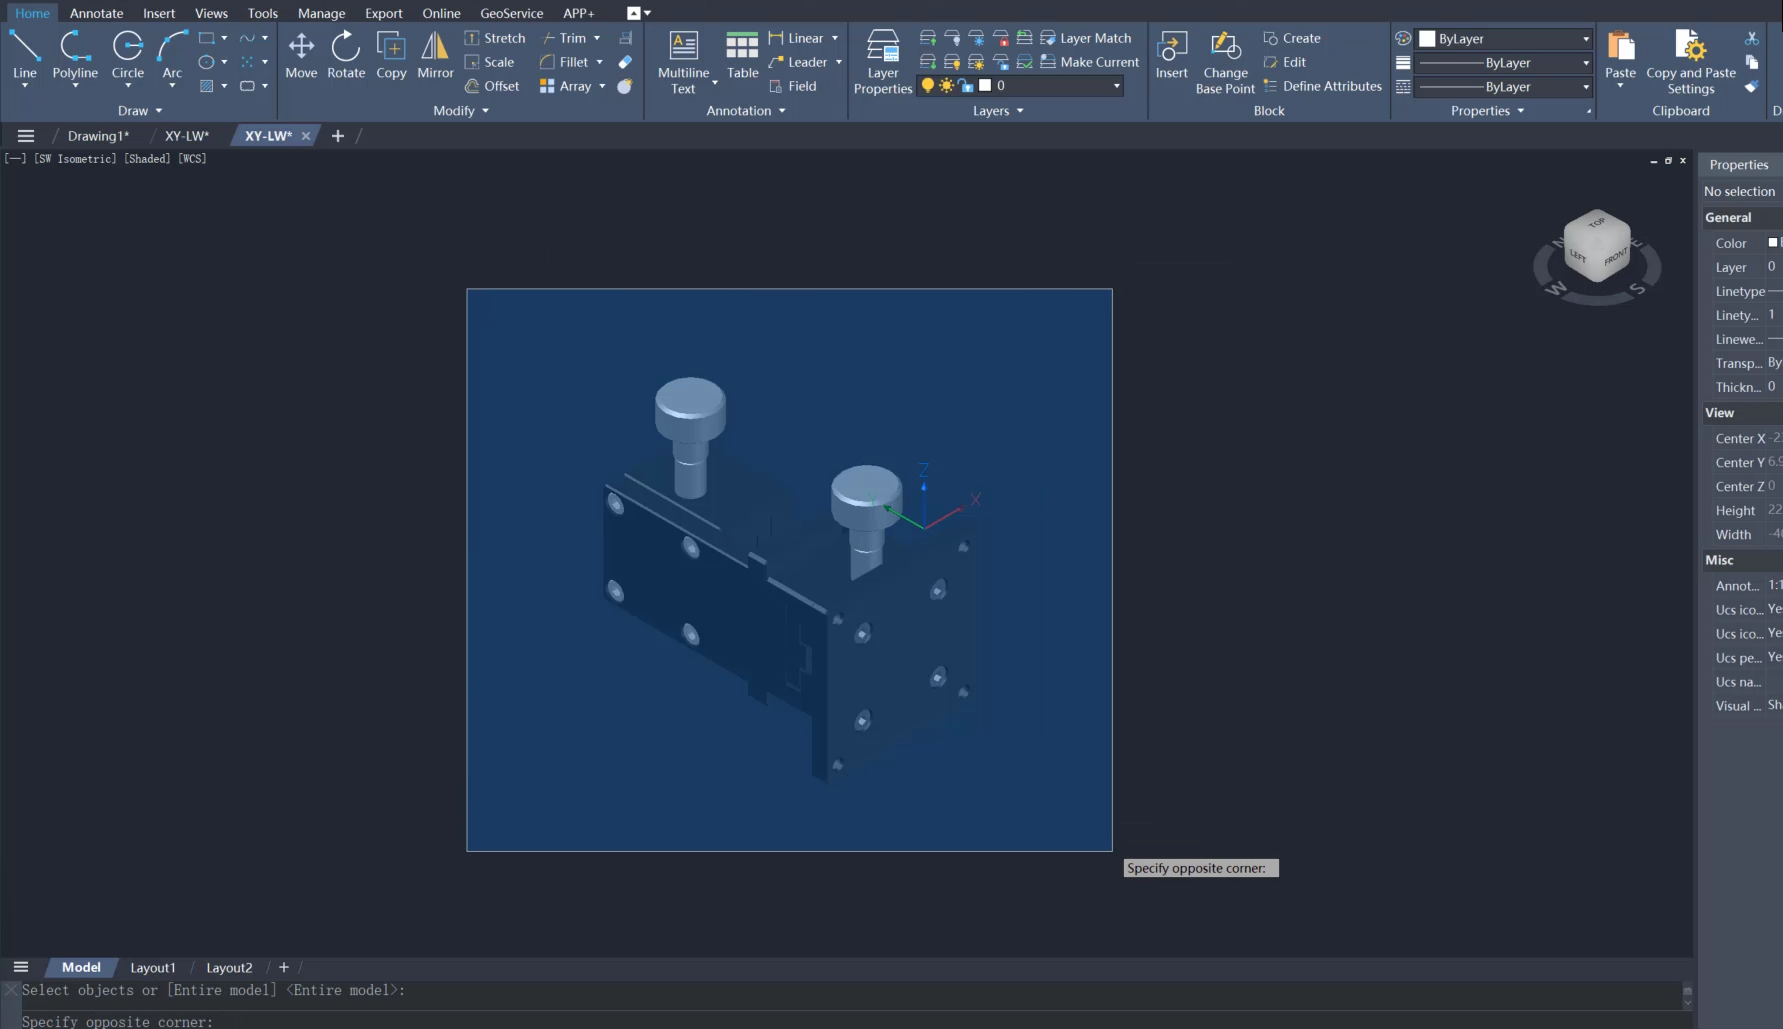This screenshot has width=1783, height=1029.
Task: Click the Offset tool
Action: (492, 86)
